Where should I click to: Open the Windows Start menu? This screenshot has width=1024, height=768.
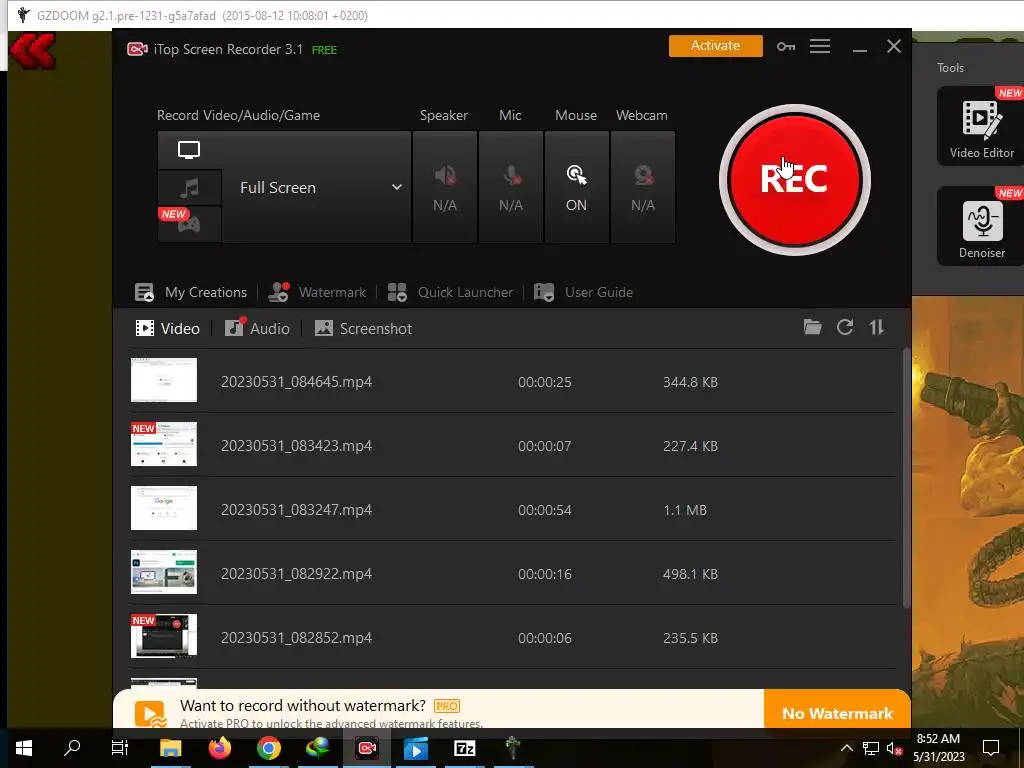click(x=24, y=748)
